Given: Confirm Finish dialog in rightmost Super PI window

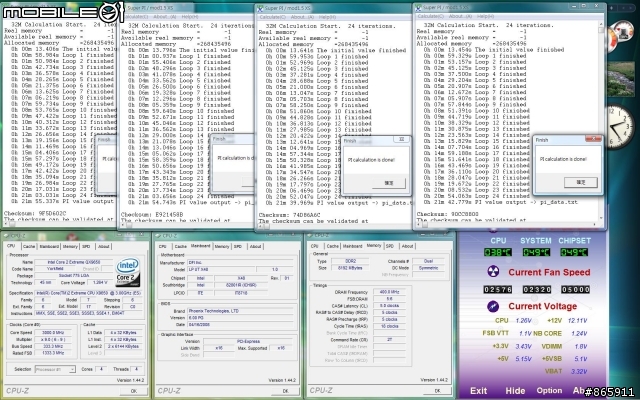Looking at the screenshot, I should coord(580,182).
